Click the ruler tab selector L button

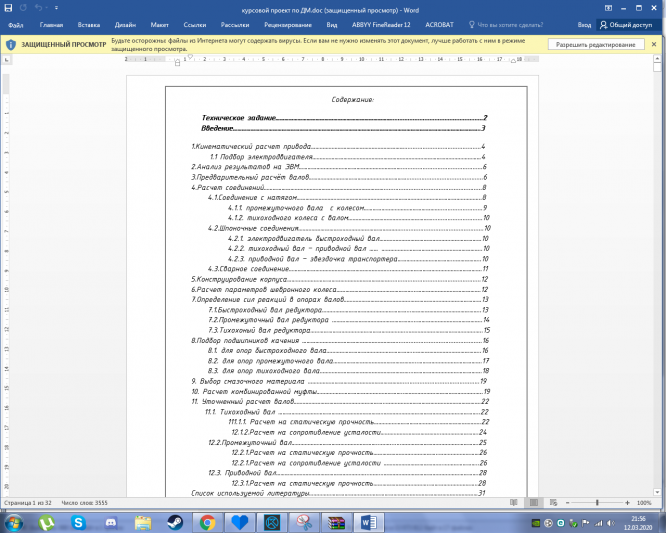6,60
